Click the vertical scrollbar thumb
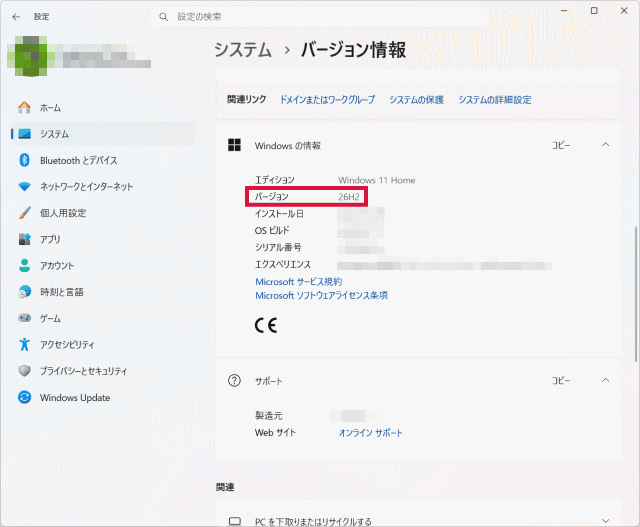The height and width of the screenshot is (527, 640). [x=636, y=294]
